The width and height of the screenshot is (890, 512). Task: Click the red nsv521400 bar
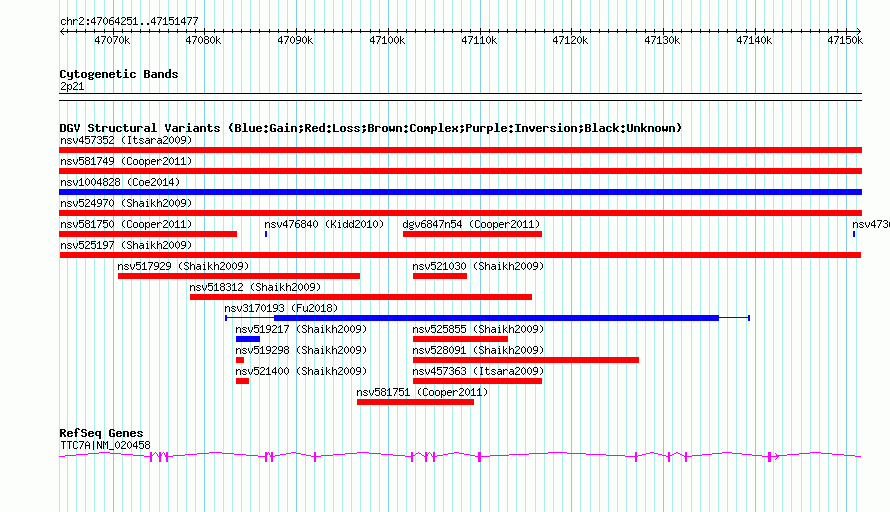[x=242, y=381]
